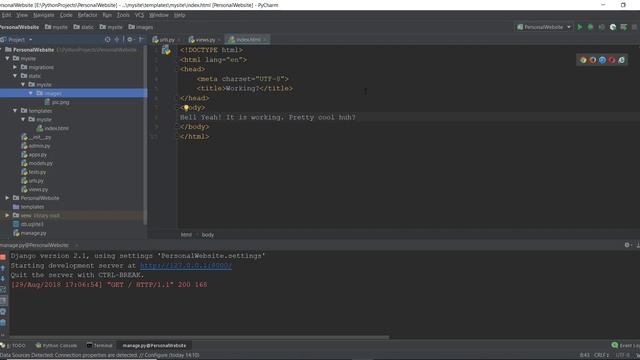
Task: Click the intention lightbulb near body tag
Action: click(x=186, y=108)
